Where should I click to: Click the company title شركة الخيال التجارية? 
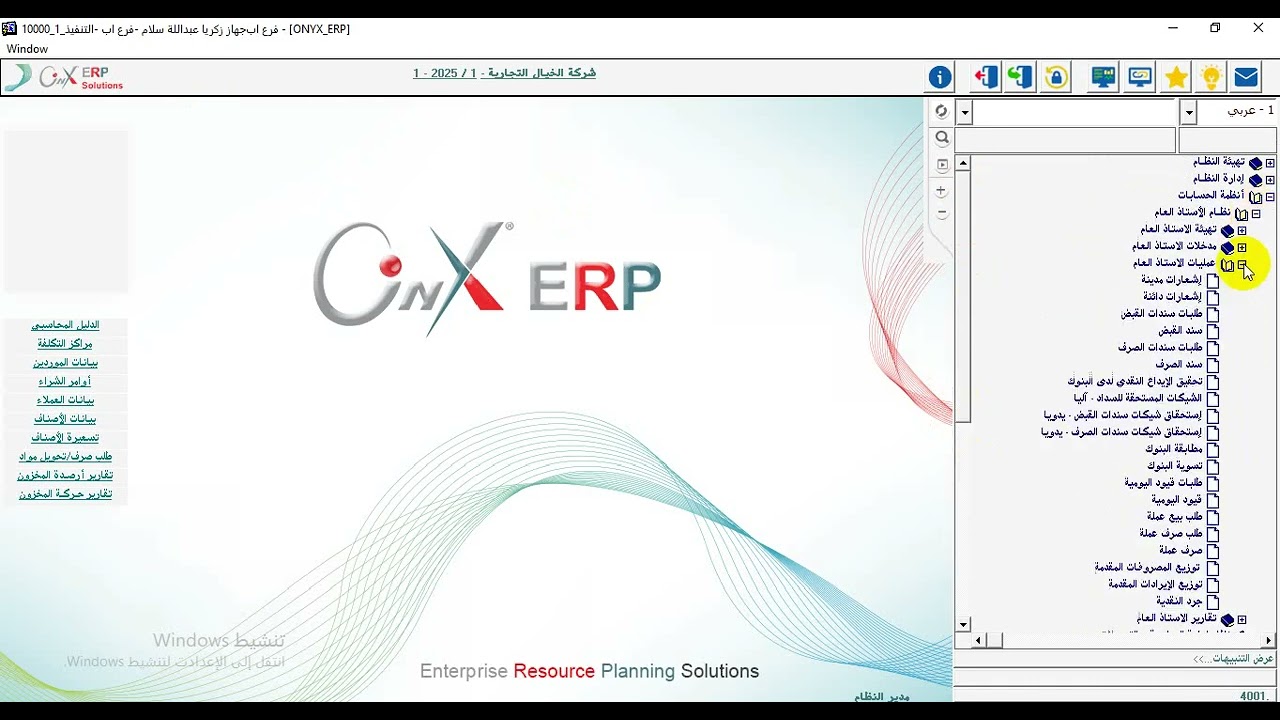pos(542,73)
